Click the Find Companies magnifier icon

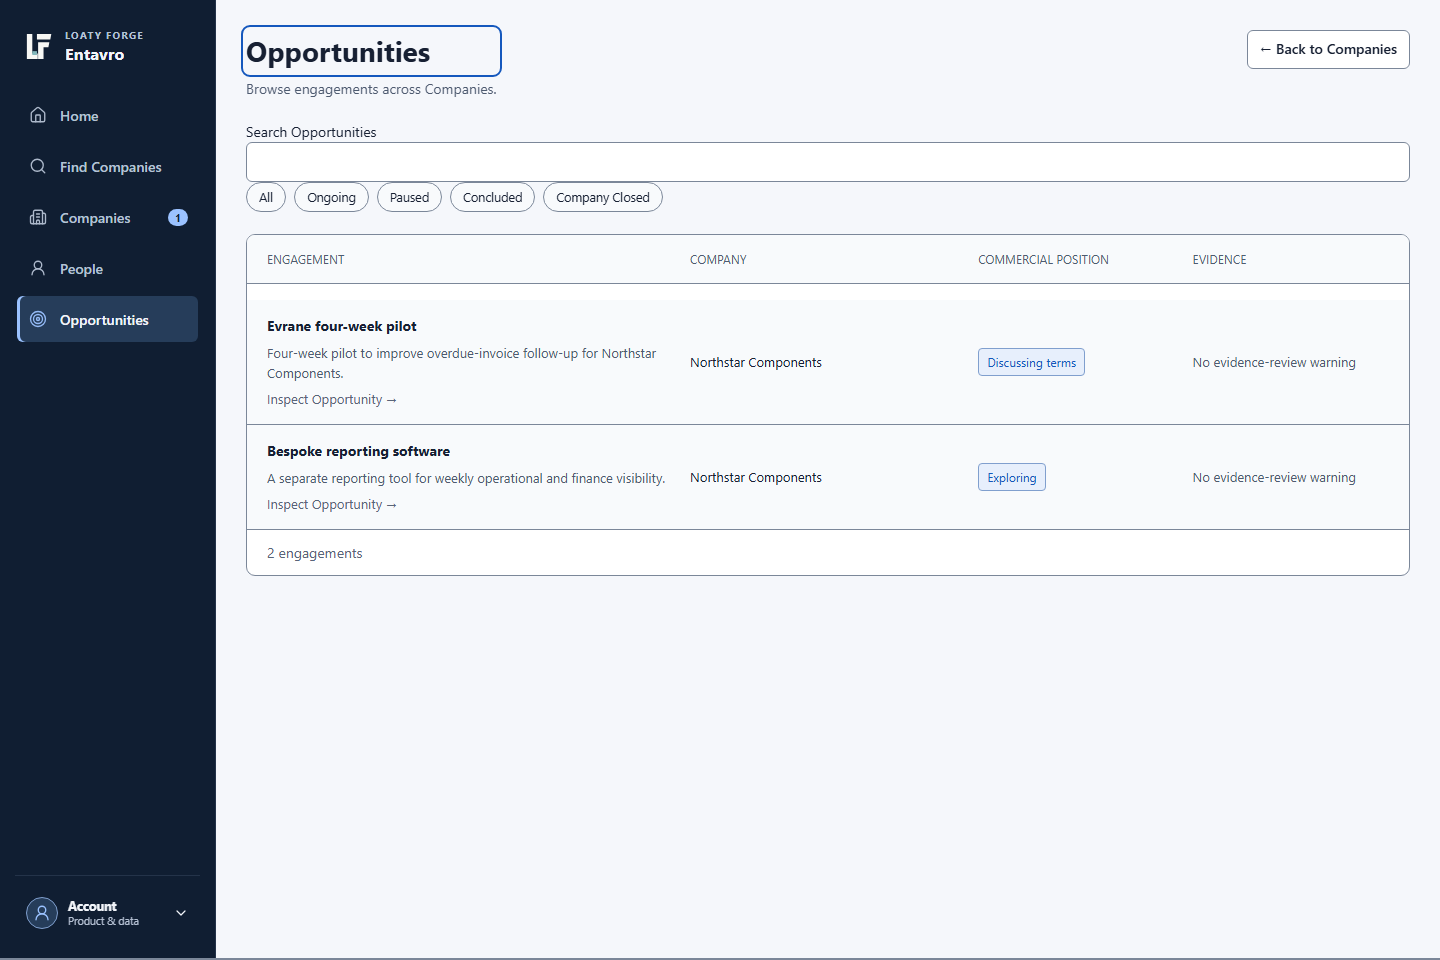[x=38, y=166]
